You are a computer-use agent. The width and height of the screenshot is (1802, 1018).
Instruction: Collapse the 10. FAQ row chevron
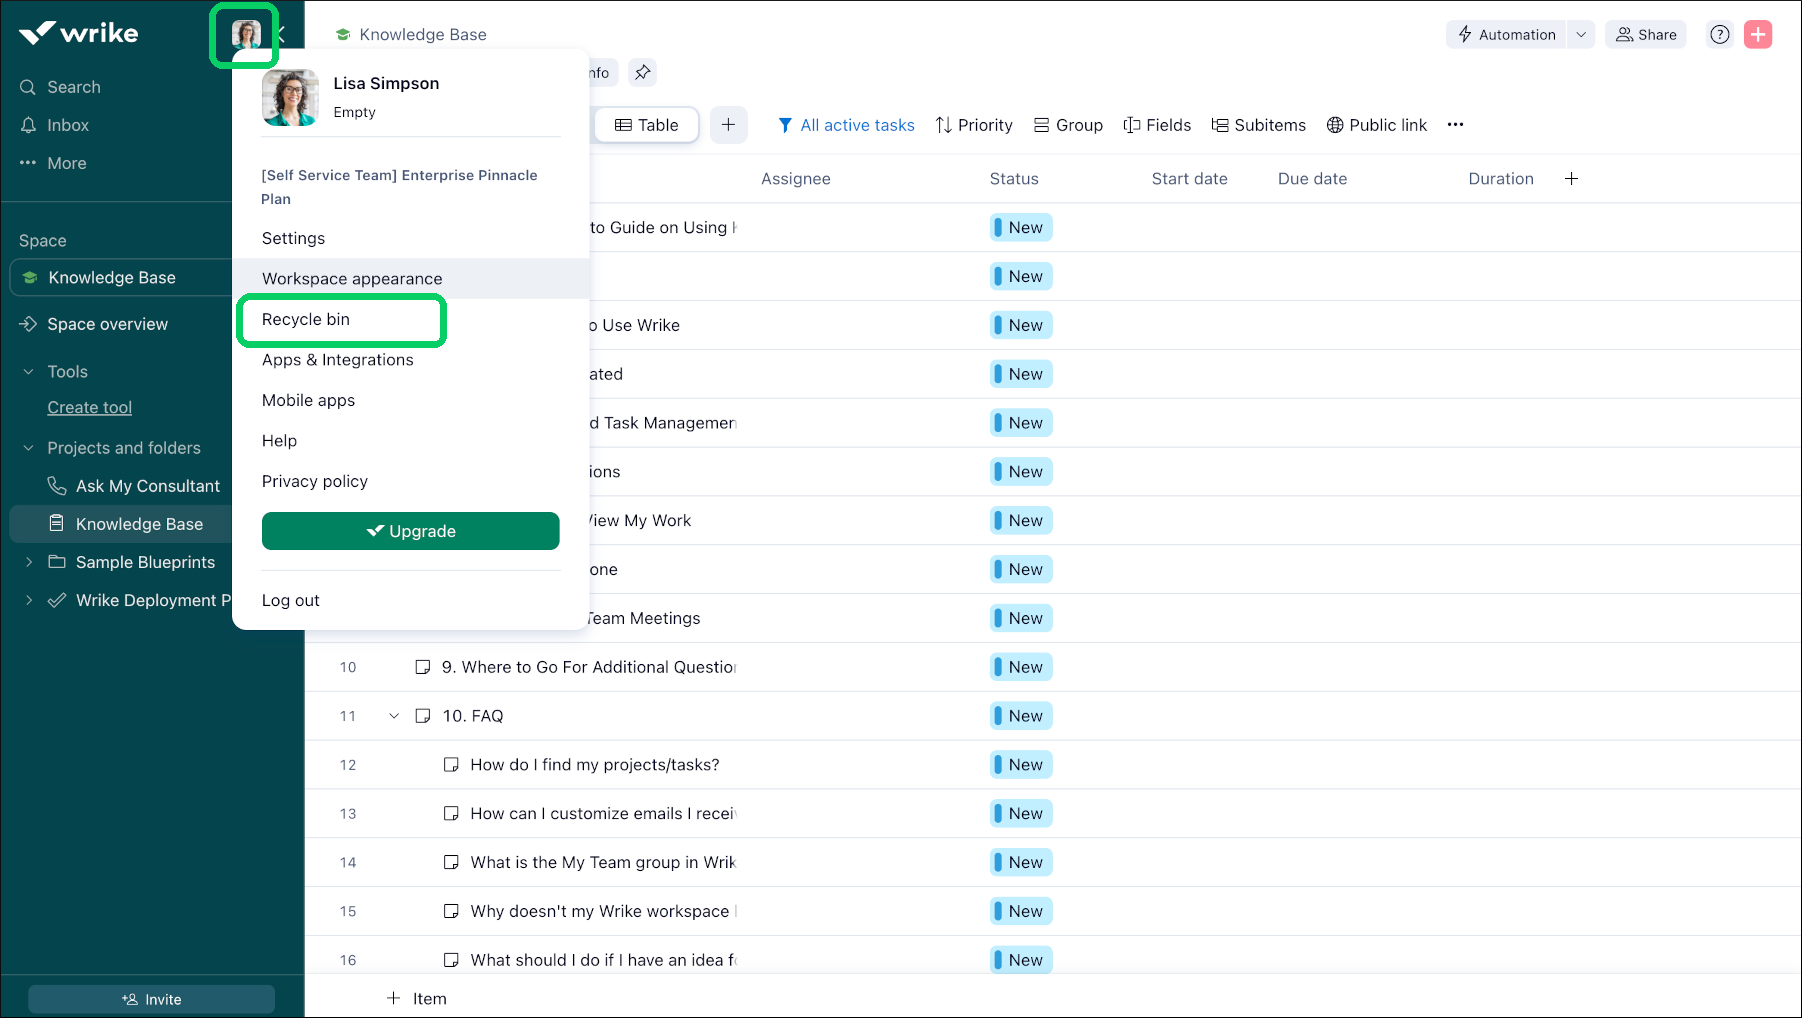394,716
